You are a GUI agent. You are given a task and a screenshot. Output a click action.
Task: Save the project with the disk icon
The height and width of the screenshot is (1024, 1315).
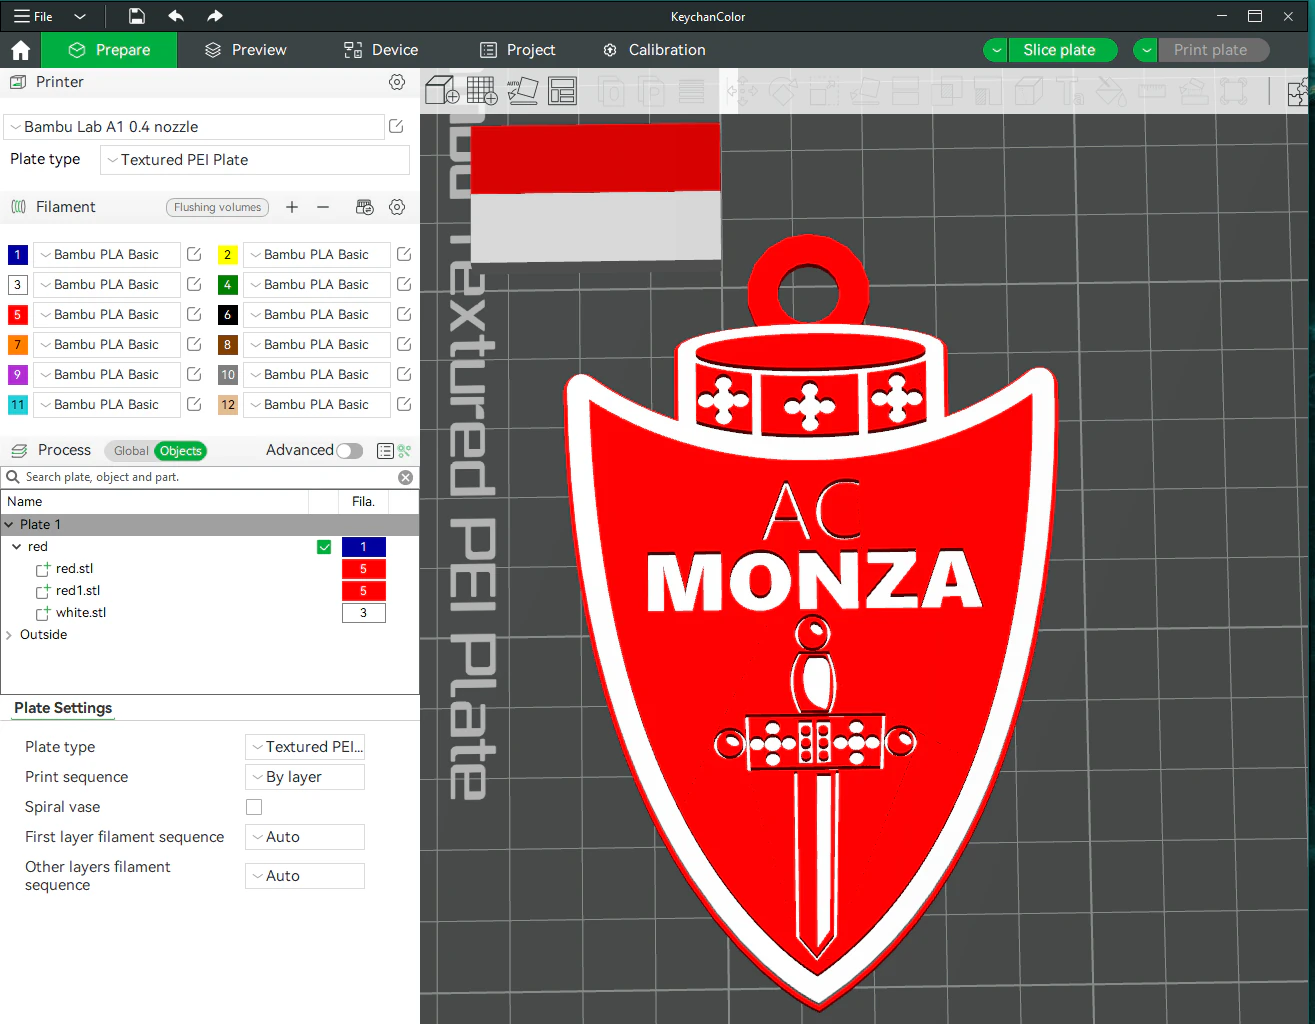[137, 16]
